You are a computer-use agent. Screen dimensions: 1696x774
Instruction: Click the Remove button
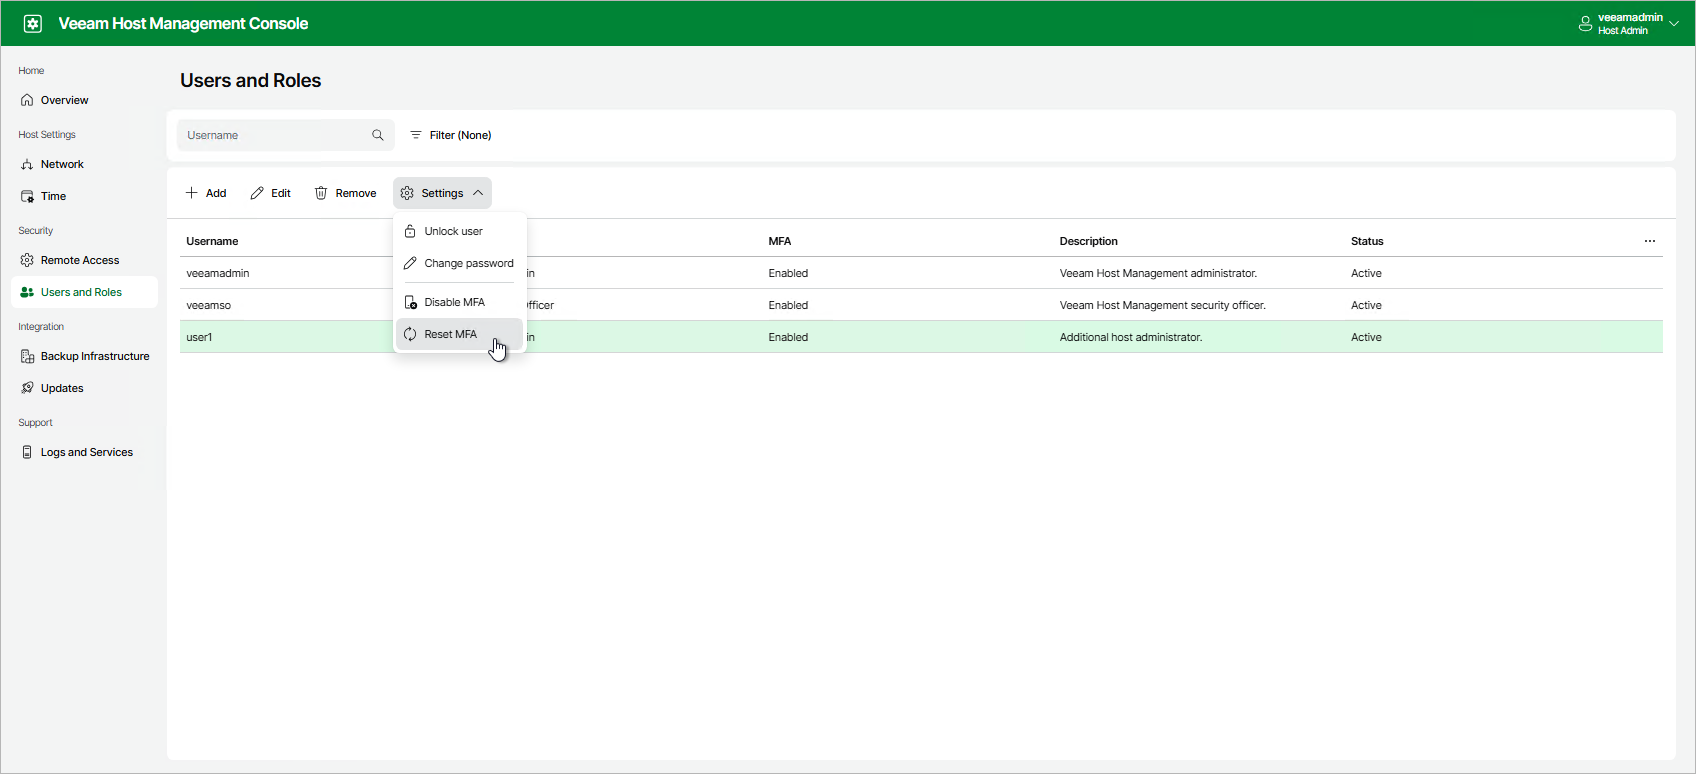coord(346,193)
